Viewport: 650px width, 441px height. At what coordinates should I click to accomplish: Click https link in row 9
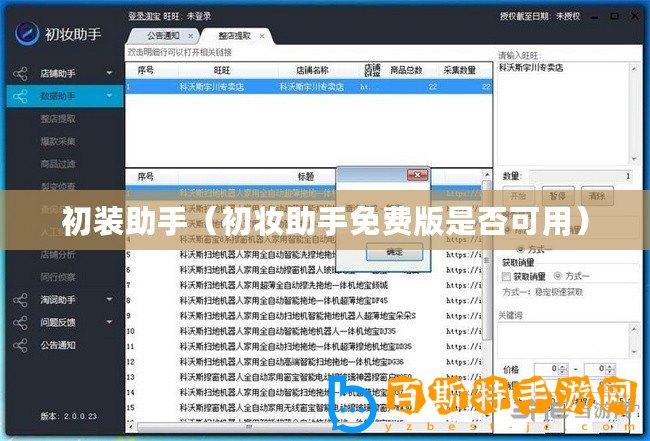point(464,316)
